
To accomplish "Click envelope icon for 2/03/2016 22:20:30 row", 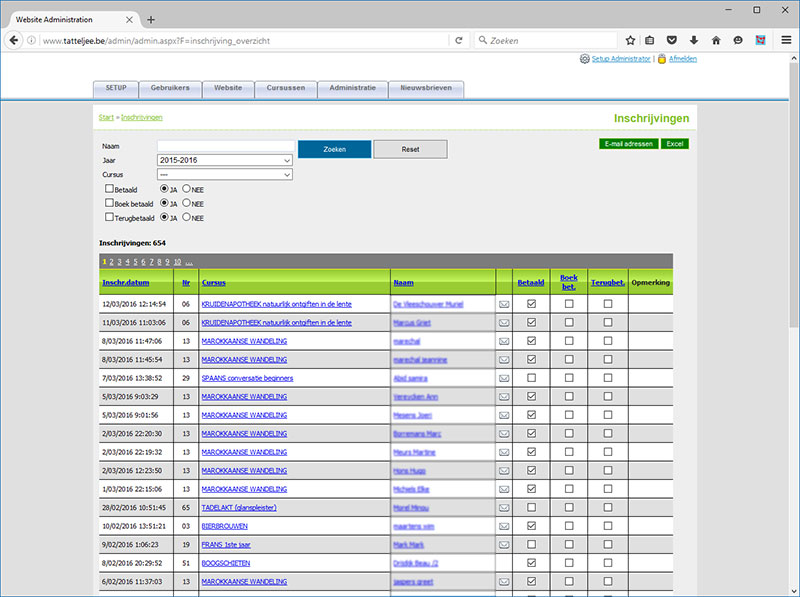I will pos(504,434).
